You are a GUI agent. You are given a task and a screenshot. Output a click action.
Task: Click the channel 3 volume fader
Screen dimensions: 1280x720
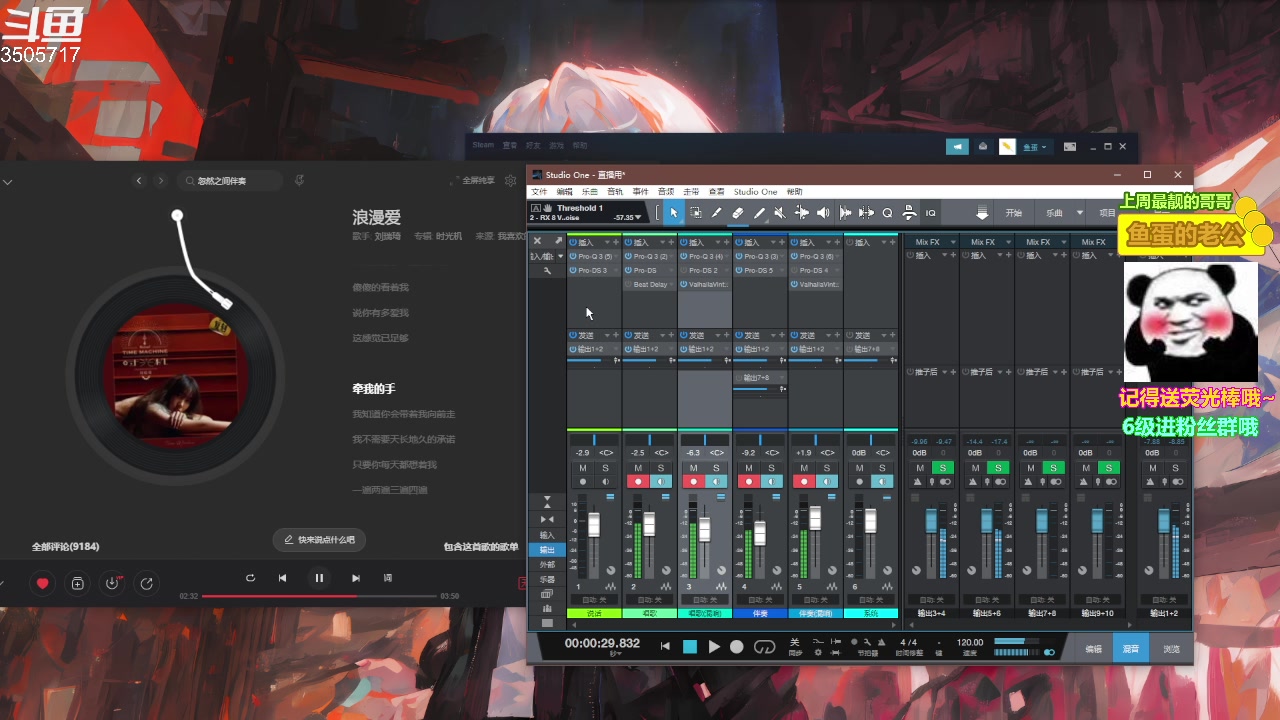click(704, 528)
